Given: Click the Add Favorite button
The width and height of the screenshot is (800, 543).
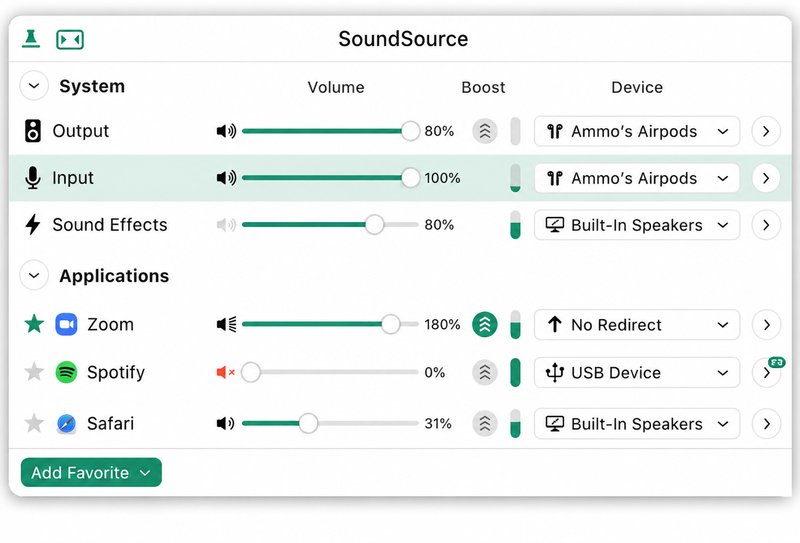Looking at the screenshot, I should [91, 473].
